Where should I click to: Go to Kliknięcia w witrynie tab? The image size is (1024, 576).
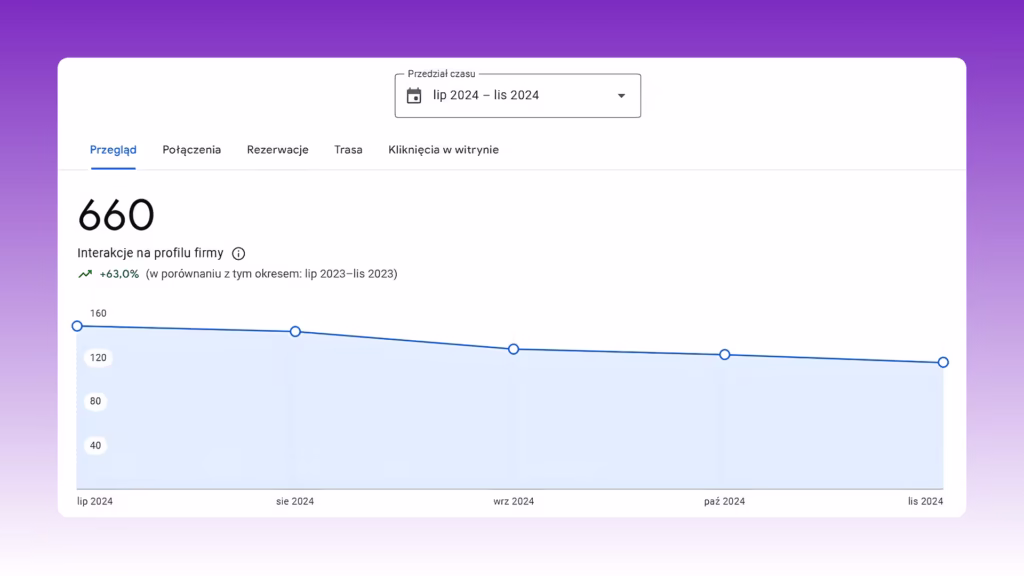[x=443, y=150]
